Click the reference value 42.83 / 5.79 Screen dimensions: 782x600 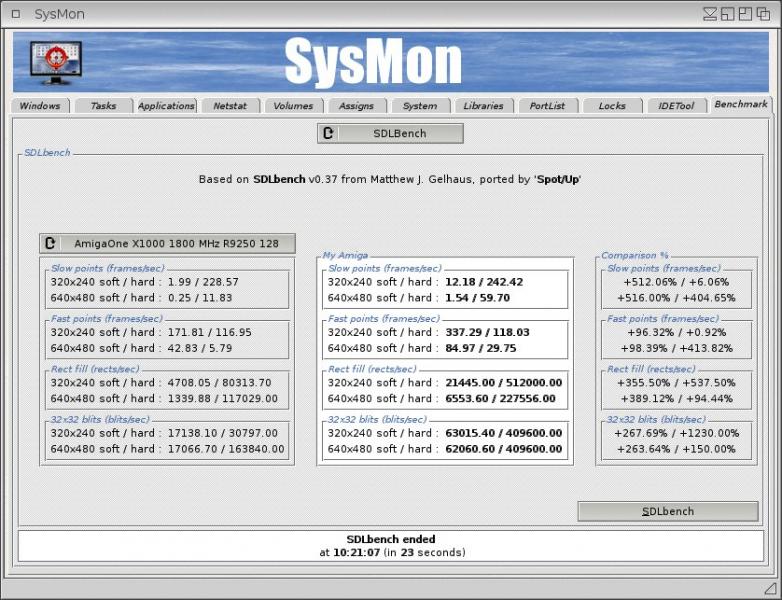[x=199, y=348]
